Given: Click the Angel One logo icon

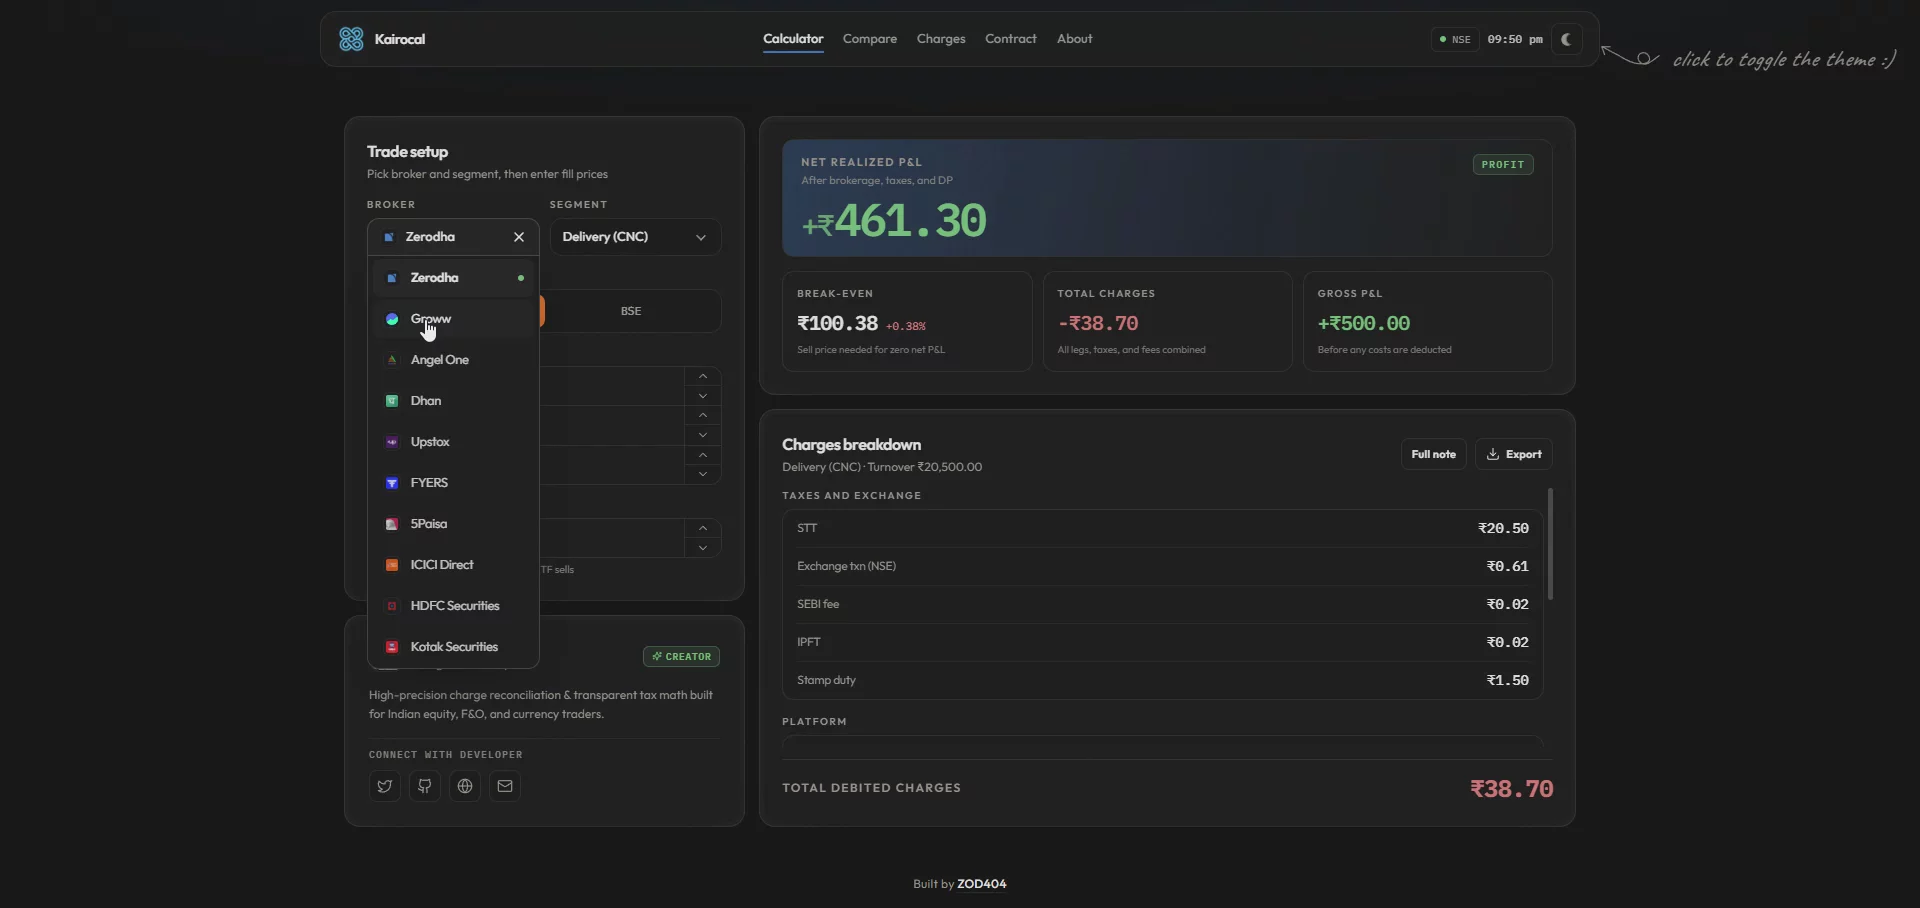Looking at the screenshot, I should coord(392,360).
